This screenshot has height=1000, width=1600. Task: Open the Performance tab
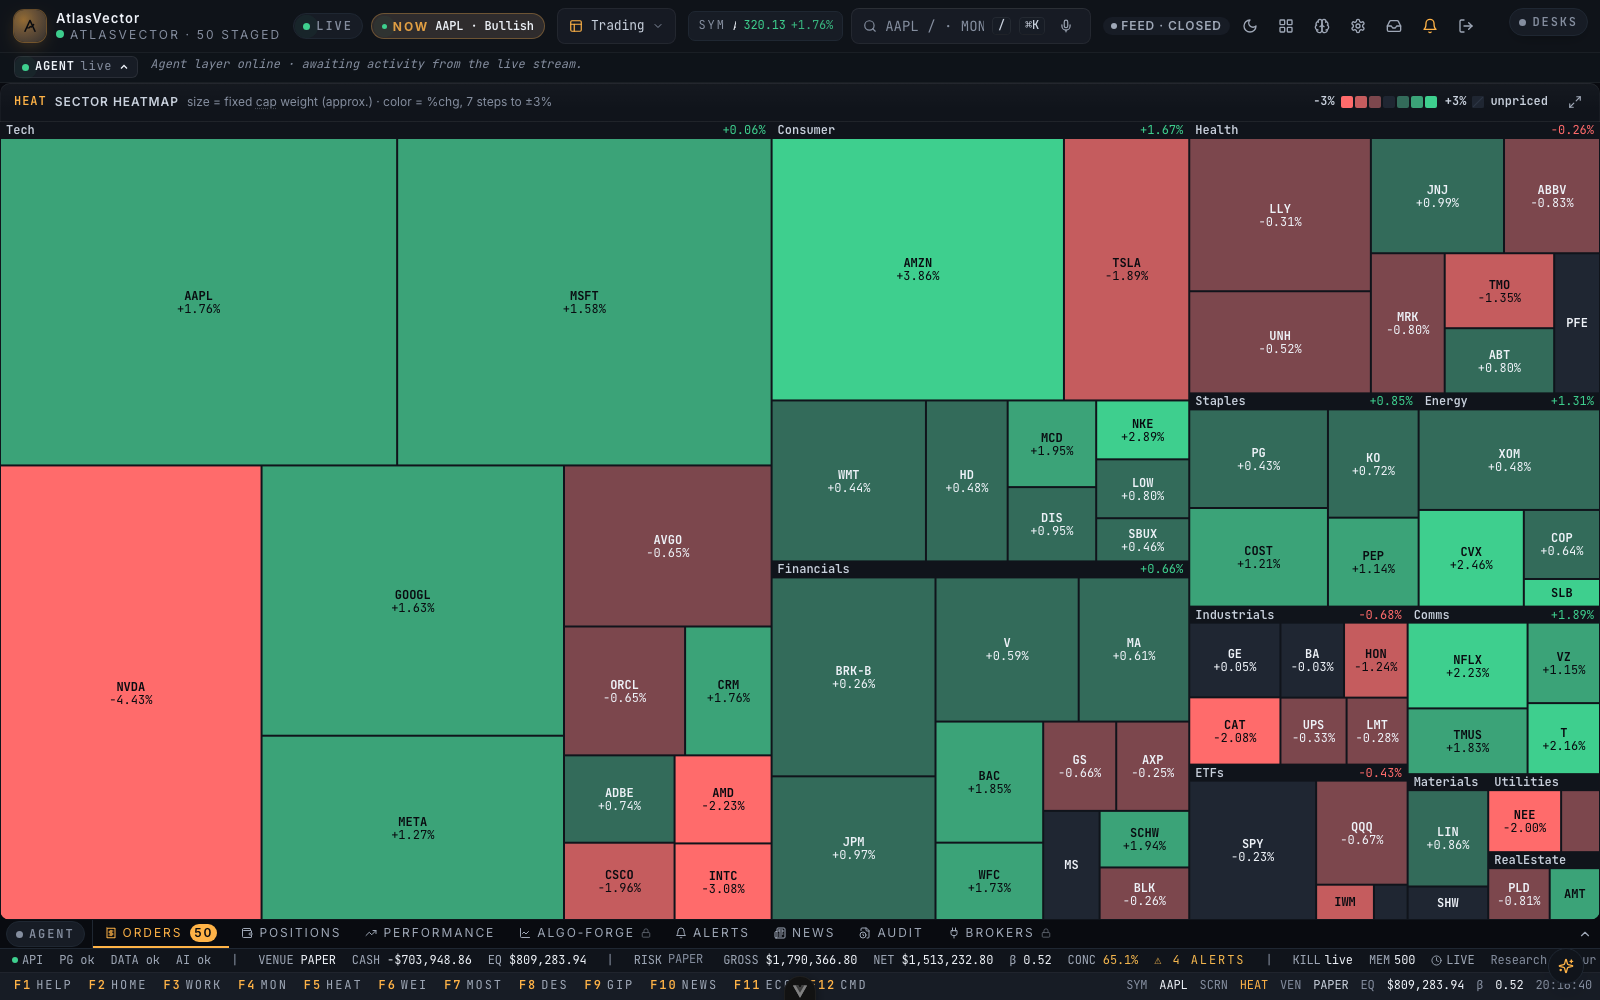coord(430,933)
